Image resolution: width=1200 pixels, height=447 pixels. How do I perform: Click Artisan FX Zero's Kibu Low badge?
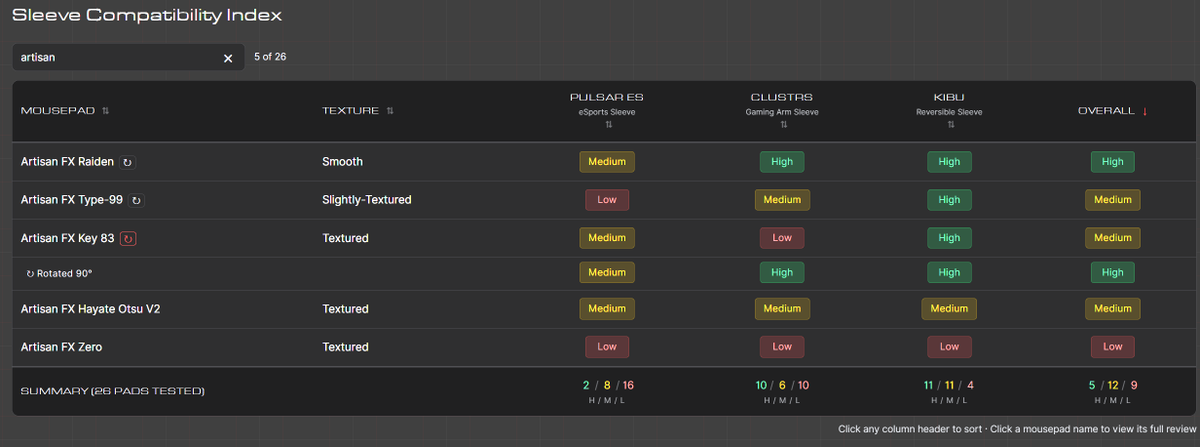click(949, 347)
